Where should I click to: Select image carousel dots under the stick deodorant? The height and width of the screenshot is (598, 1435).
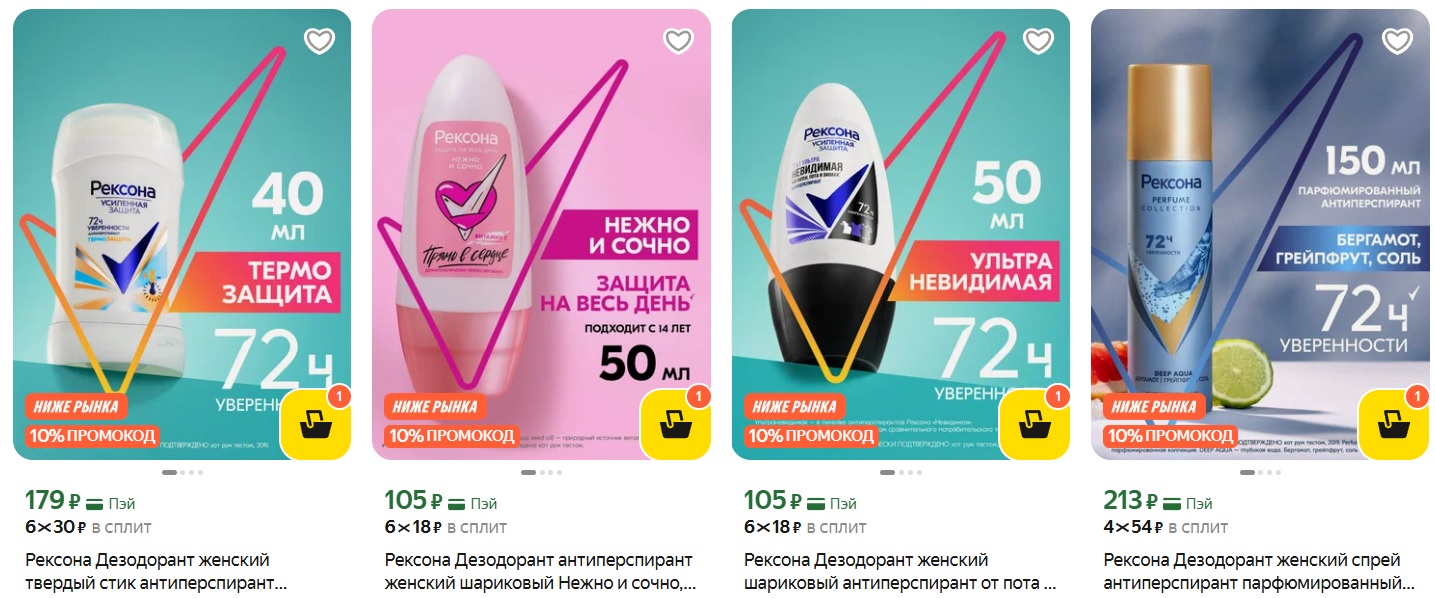pyautogui.click(x=182, y=472)
